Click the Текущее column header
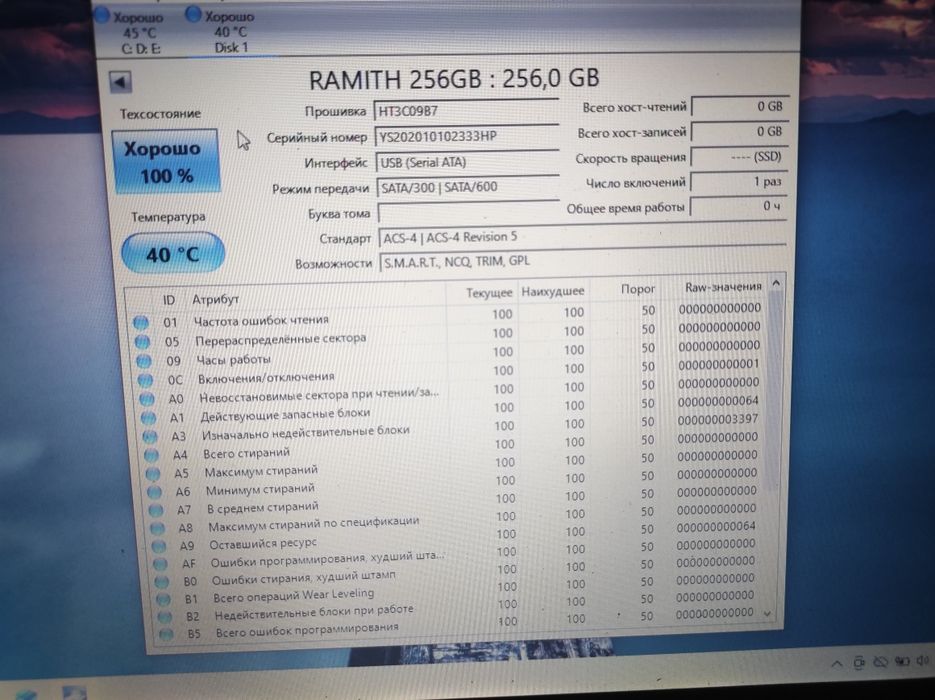 click(x=489, y=293)
